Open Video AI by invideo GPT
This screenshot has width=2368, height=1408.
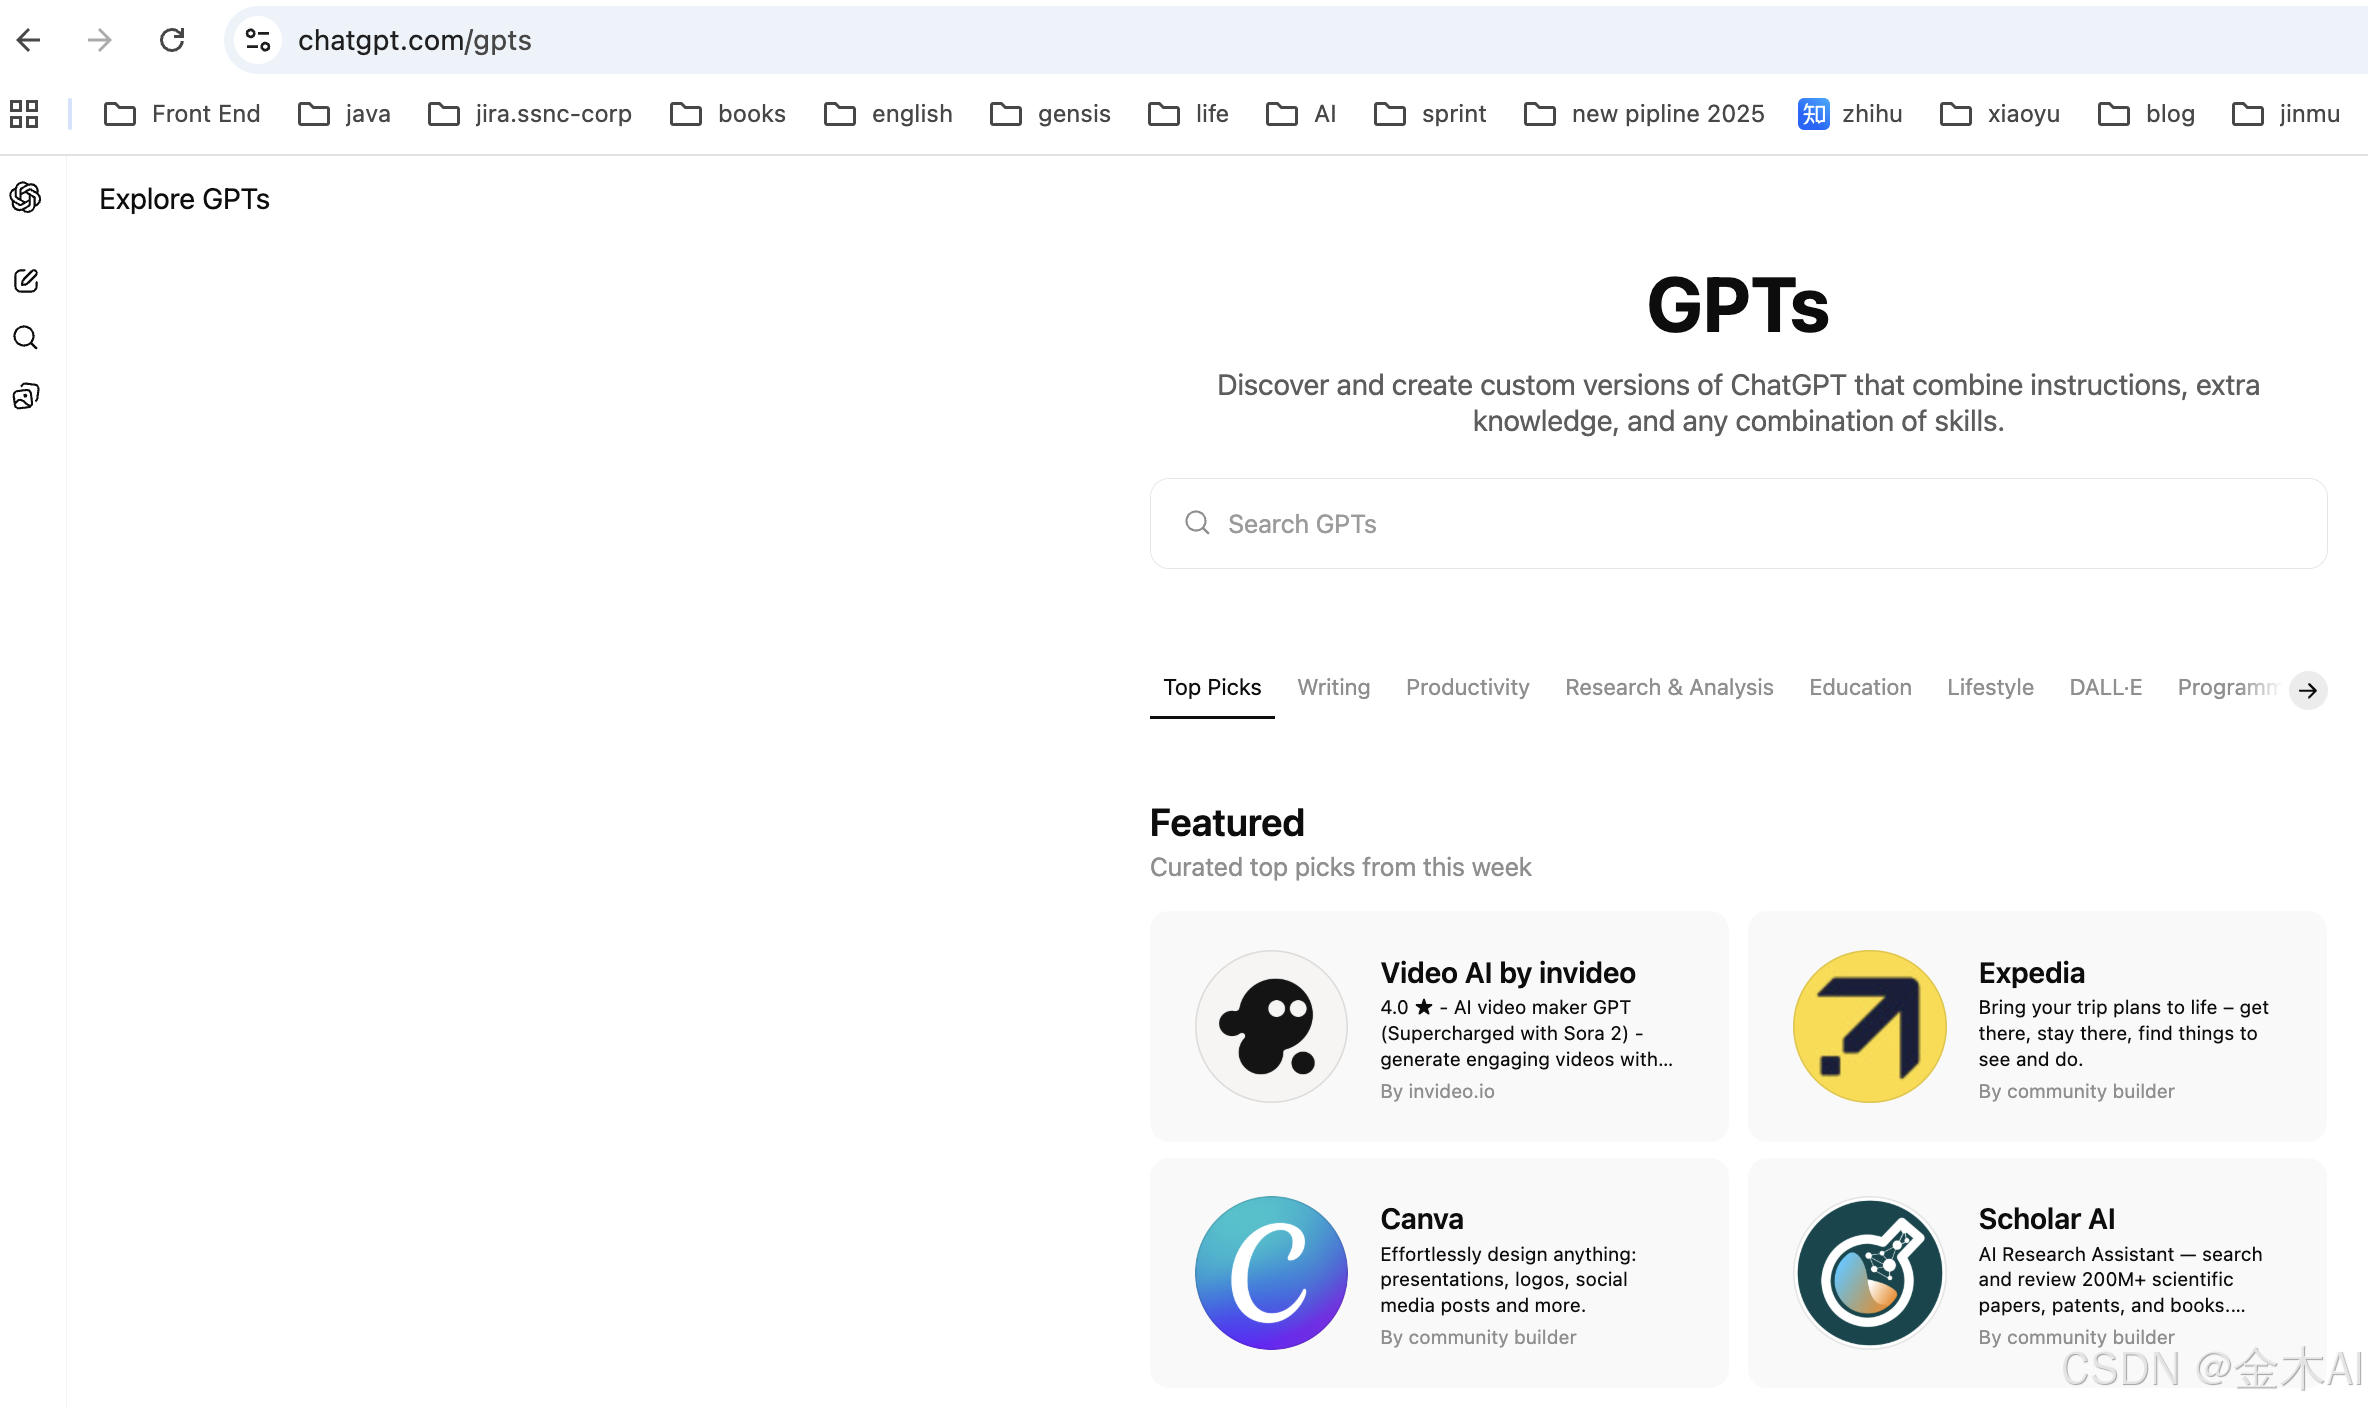point(1438,1026)
